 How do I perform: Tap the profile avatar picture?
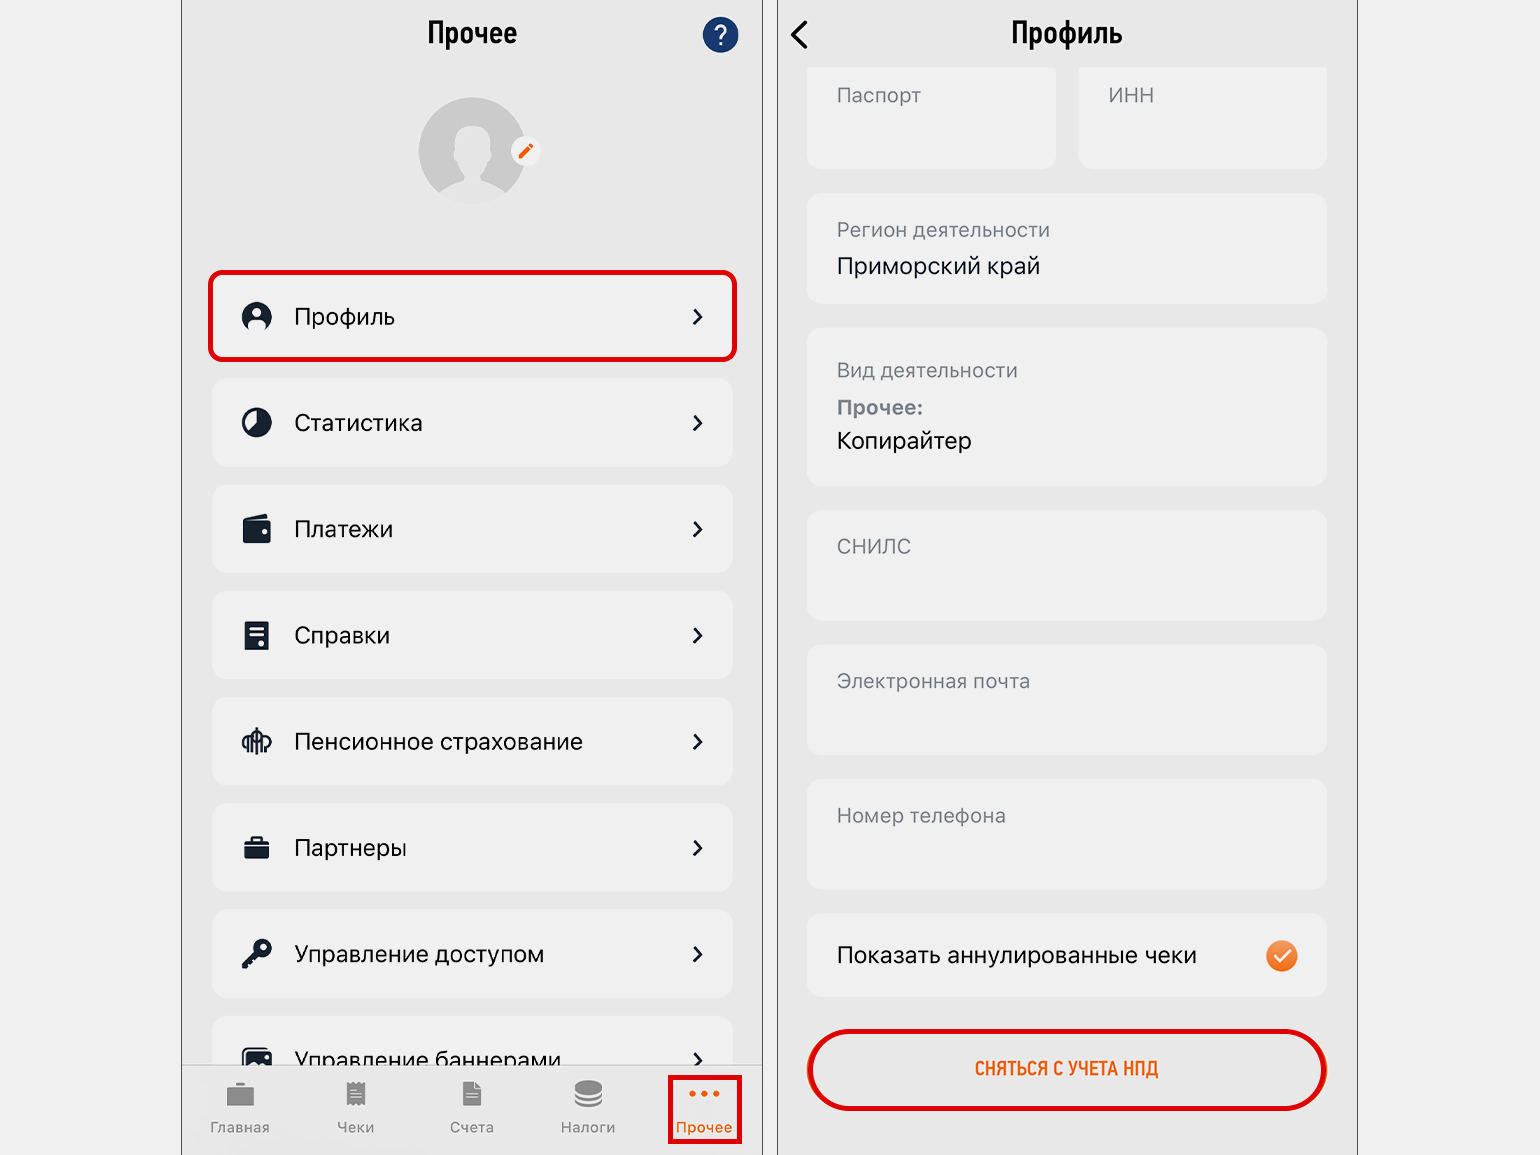pos(470,151)
